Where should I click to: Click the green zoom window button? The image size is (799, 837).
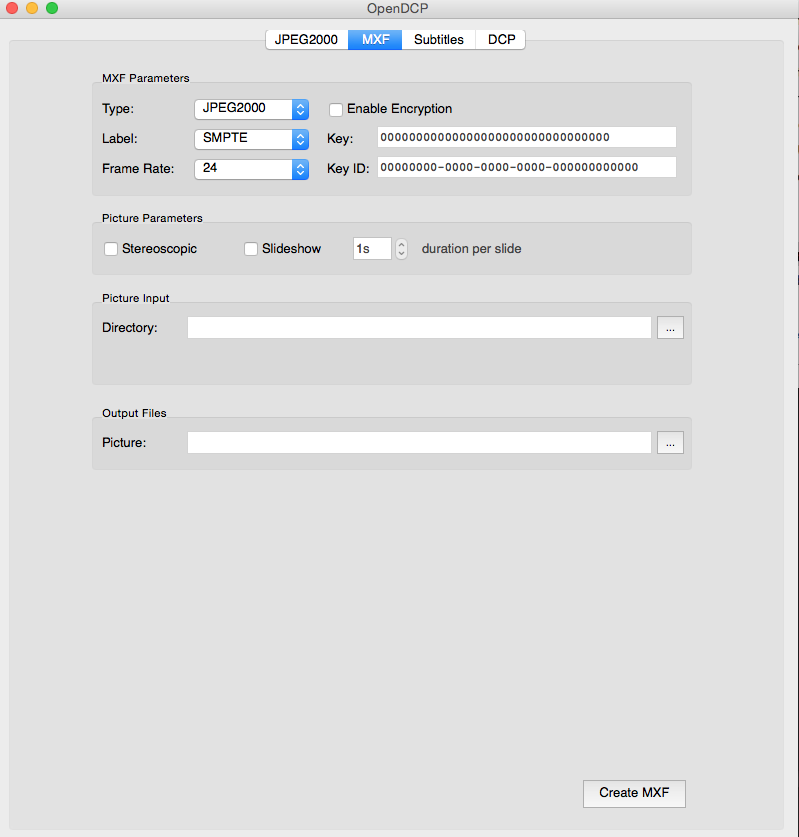point(52,8)
